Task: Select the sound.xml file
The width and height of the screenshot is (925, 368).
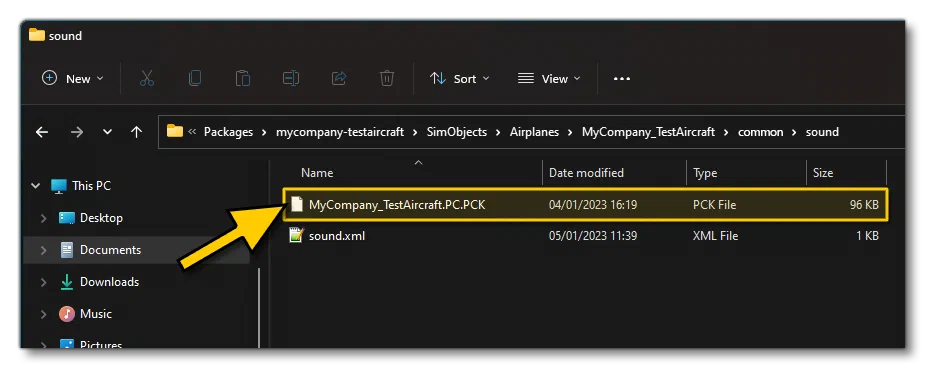Action: coord(337,236)
